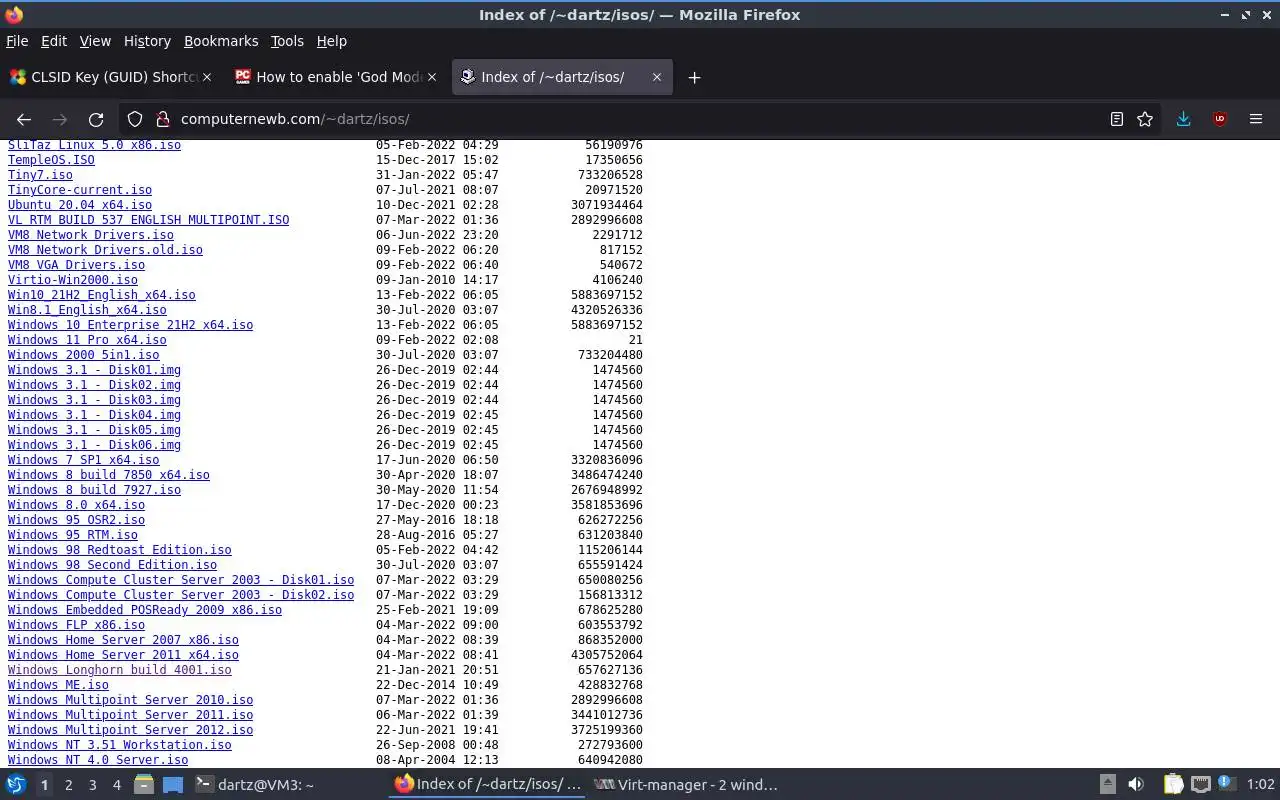This screenshot has height=800, width=1280.
Task: Show site security lock information
Action: pos(162,119)
